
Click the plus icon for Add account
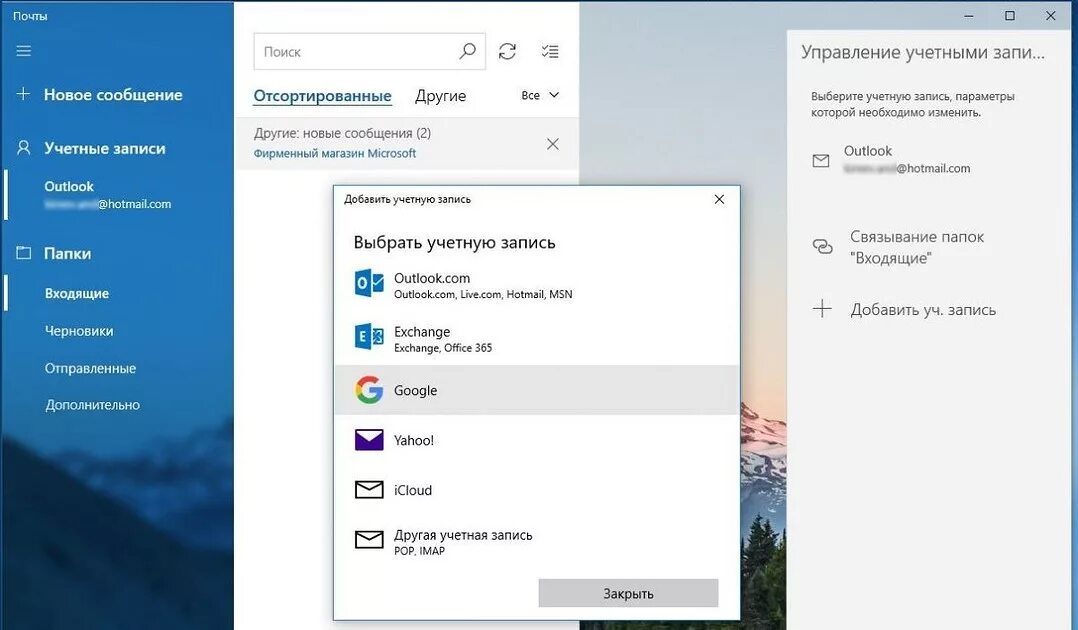[x=822, y=309]
